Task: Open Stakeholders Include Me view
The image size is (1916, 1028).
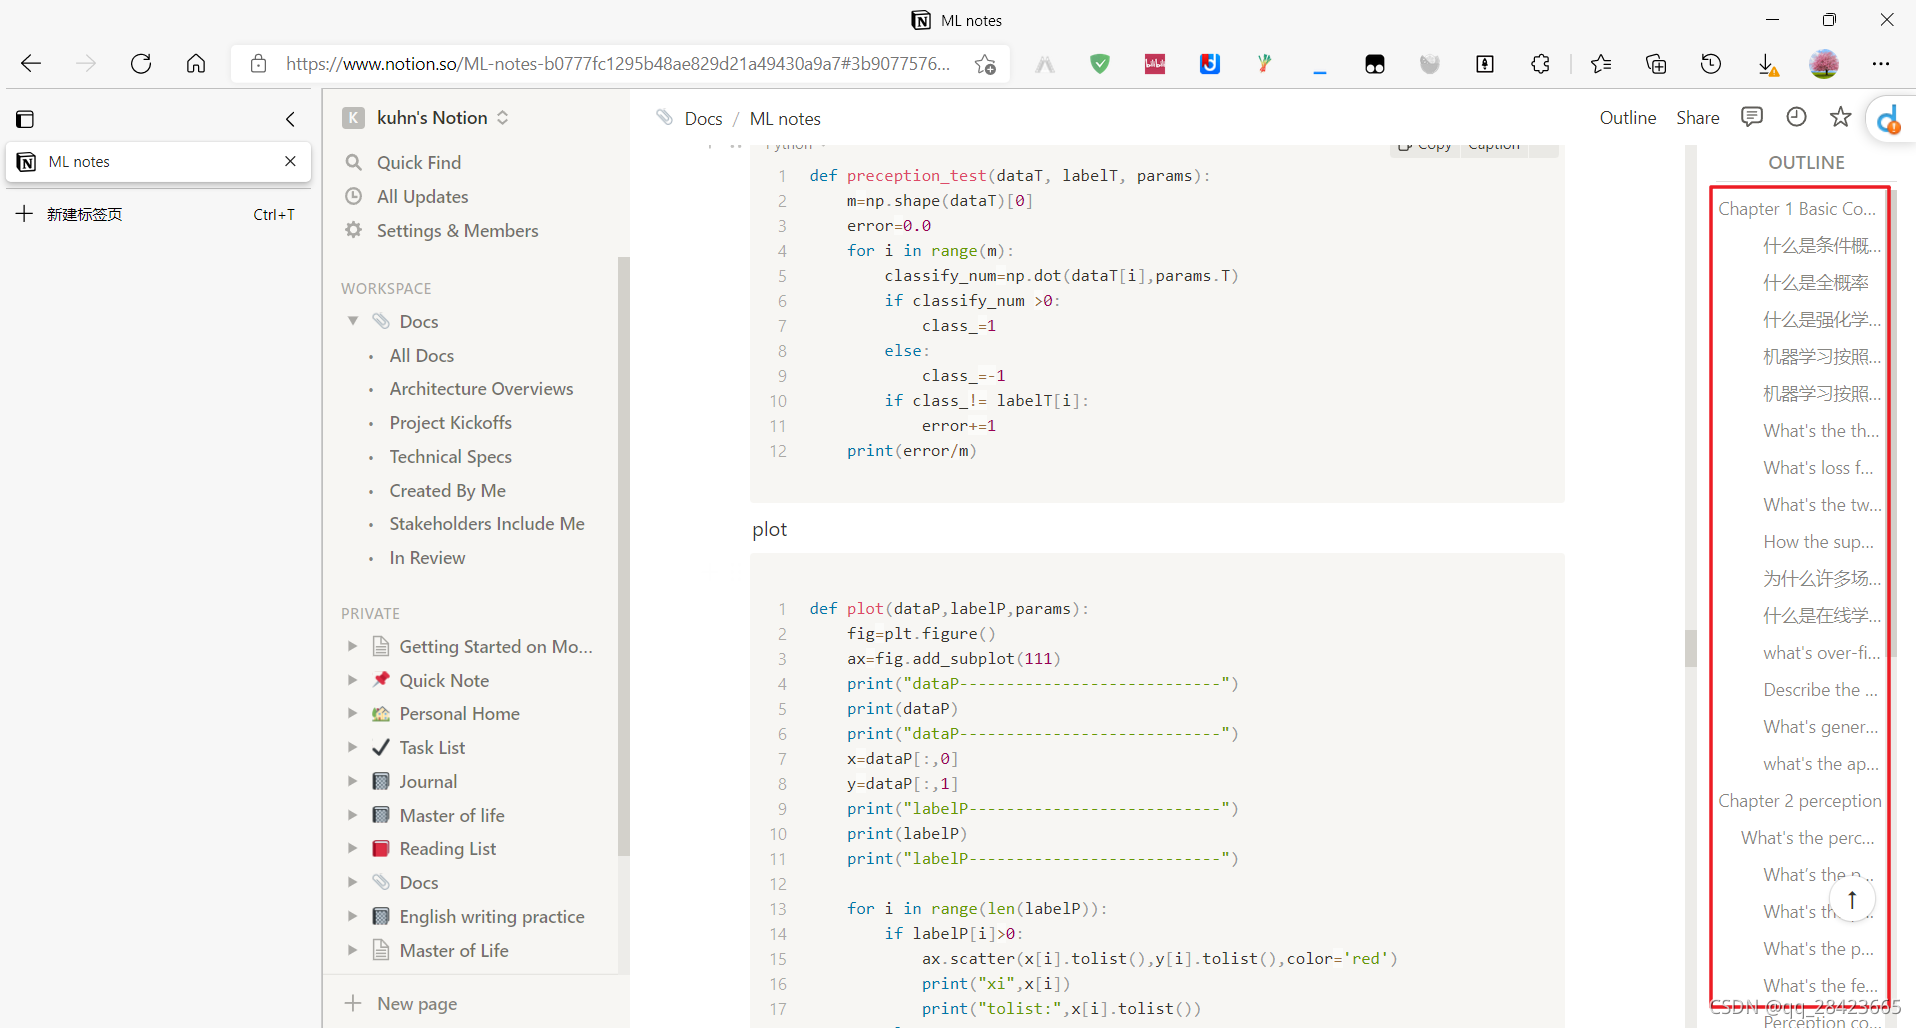Action: [x=487, y=523]
